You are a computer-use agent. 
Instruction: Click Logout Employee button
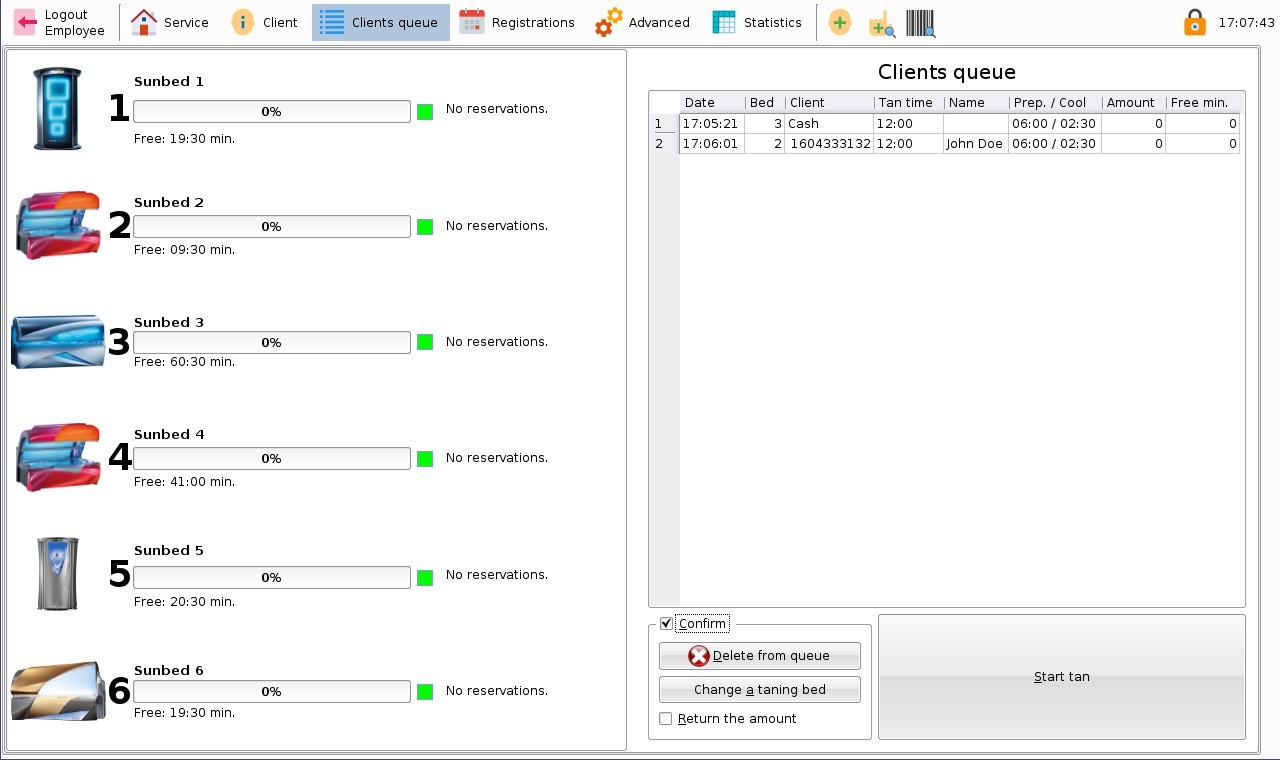(x=61, y=22)
